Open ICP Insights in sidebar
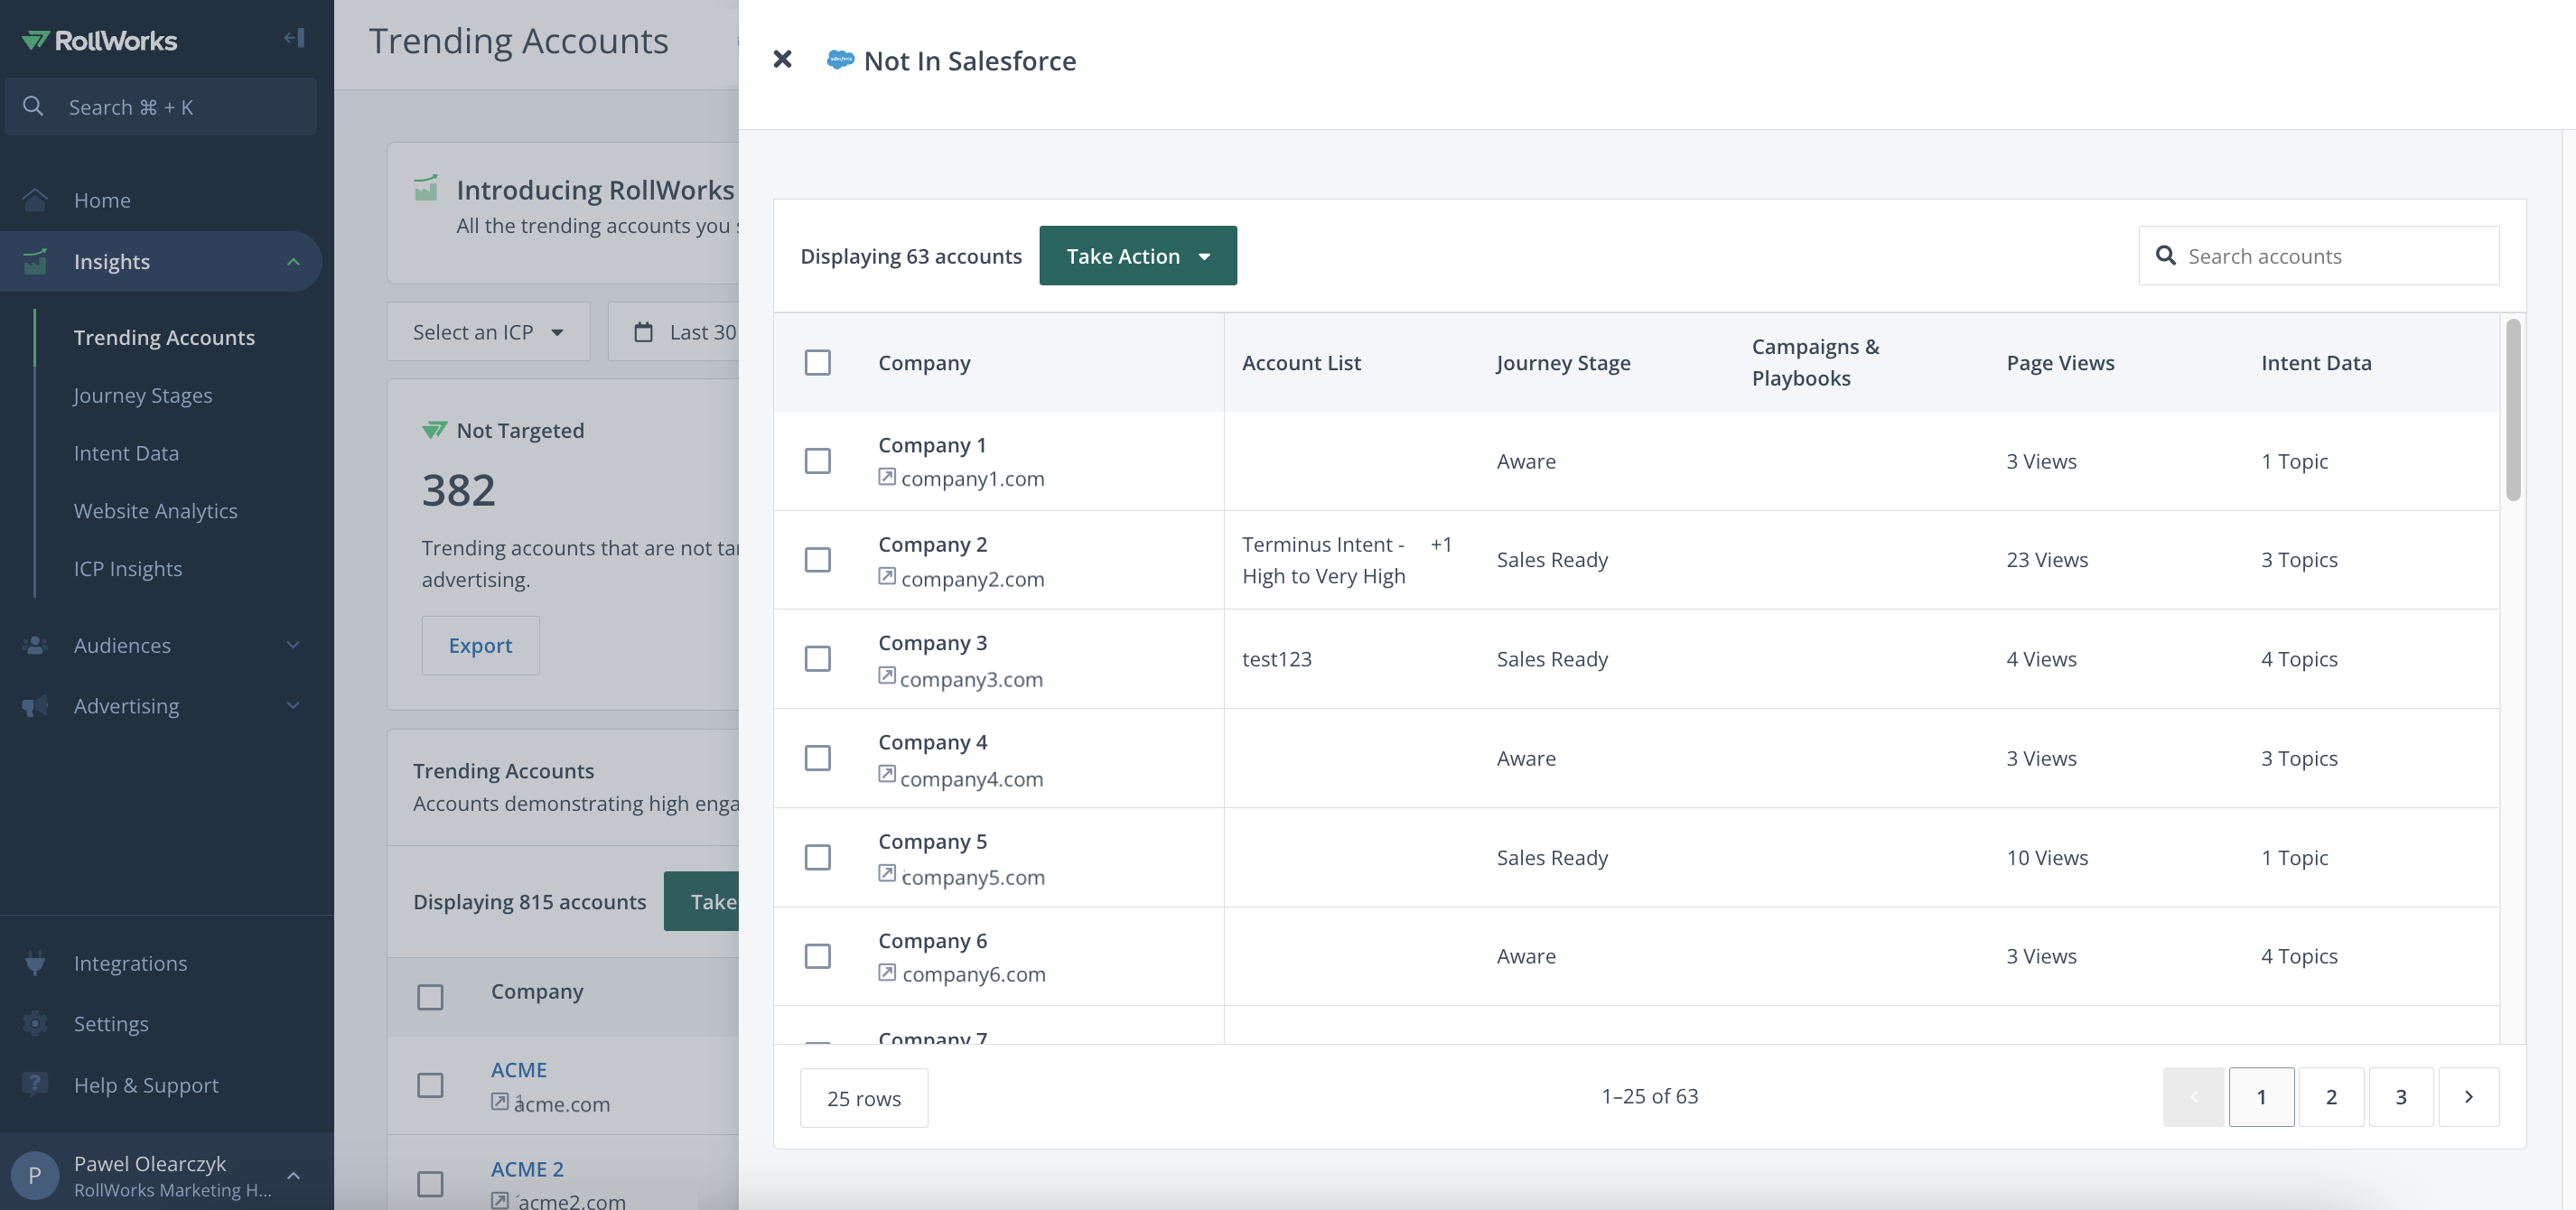Screen dimensions: 2576x1210 coord(128,569)
